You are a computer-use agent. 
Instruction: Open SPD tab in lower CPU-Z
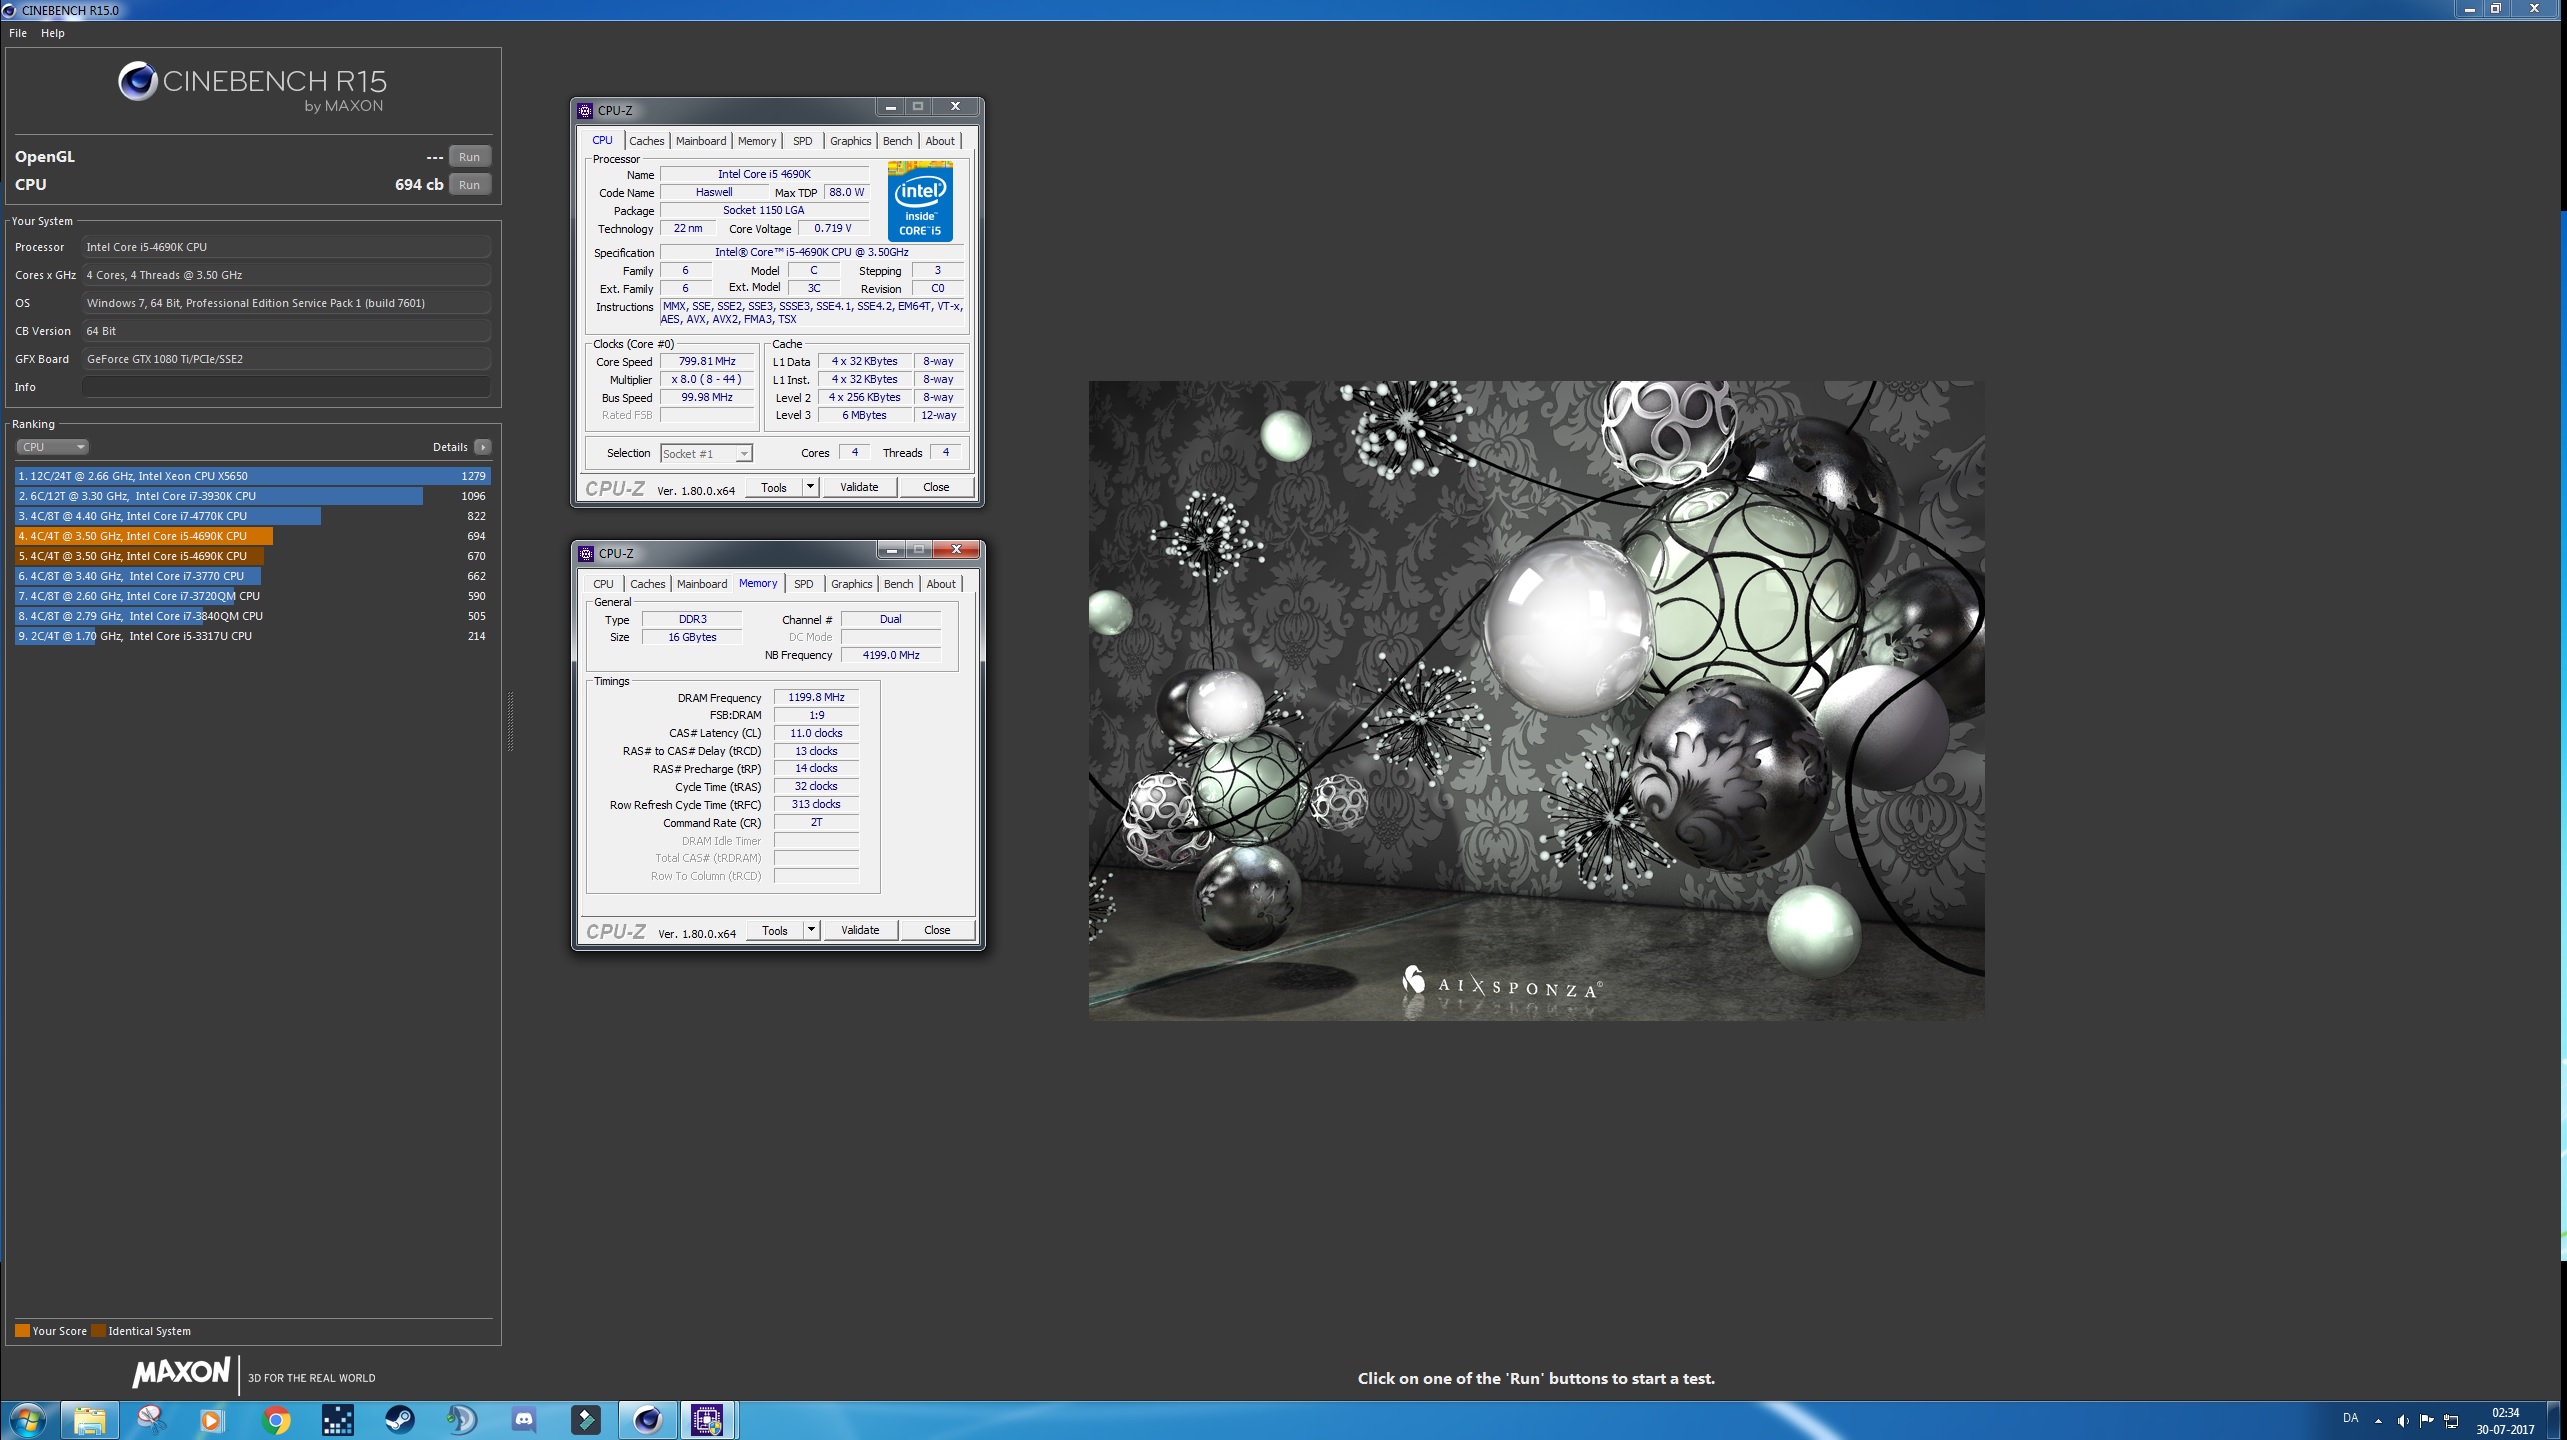click(803, 584)
